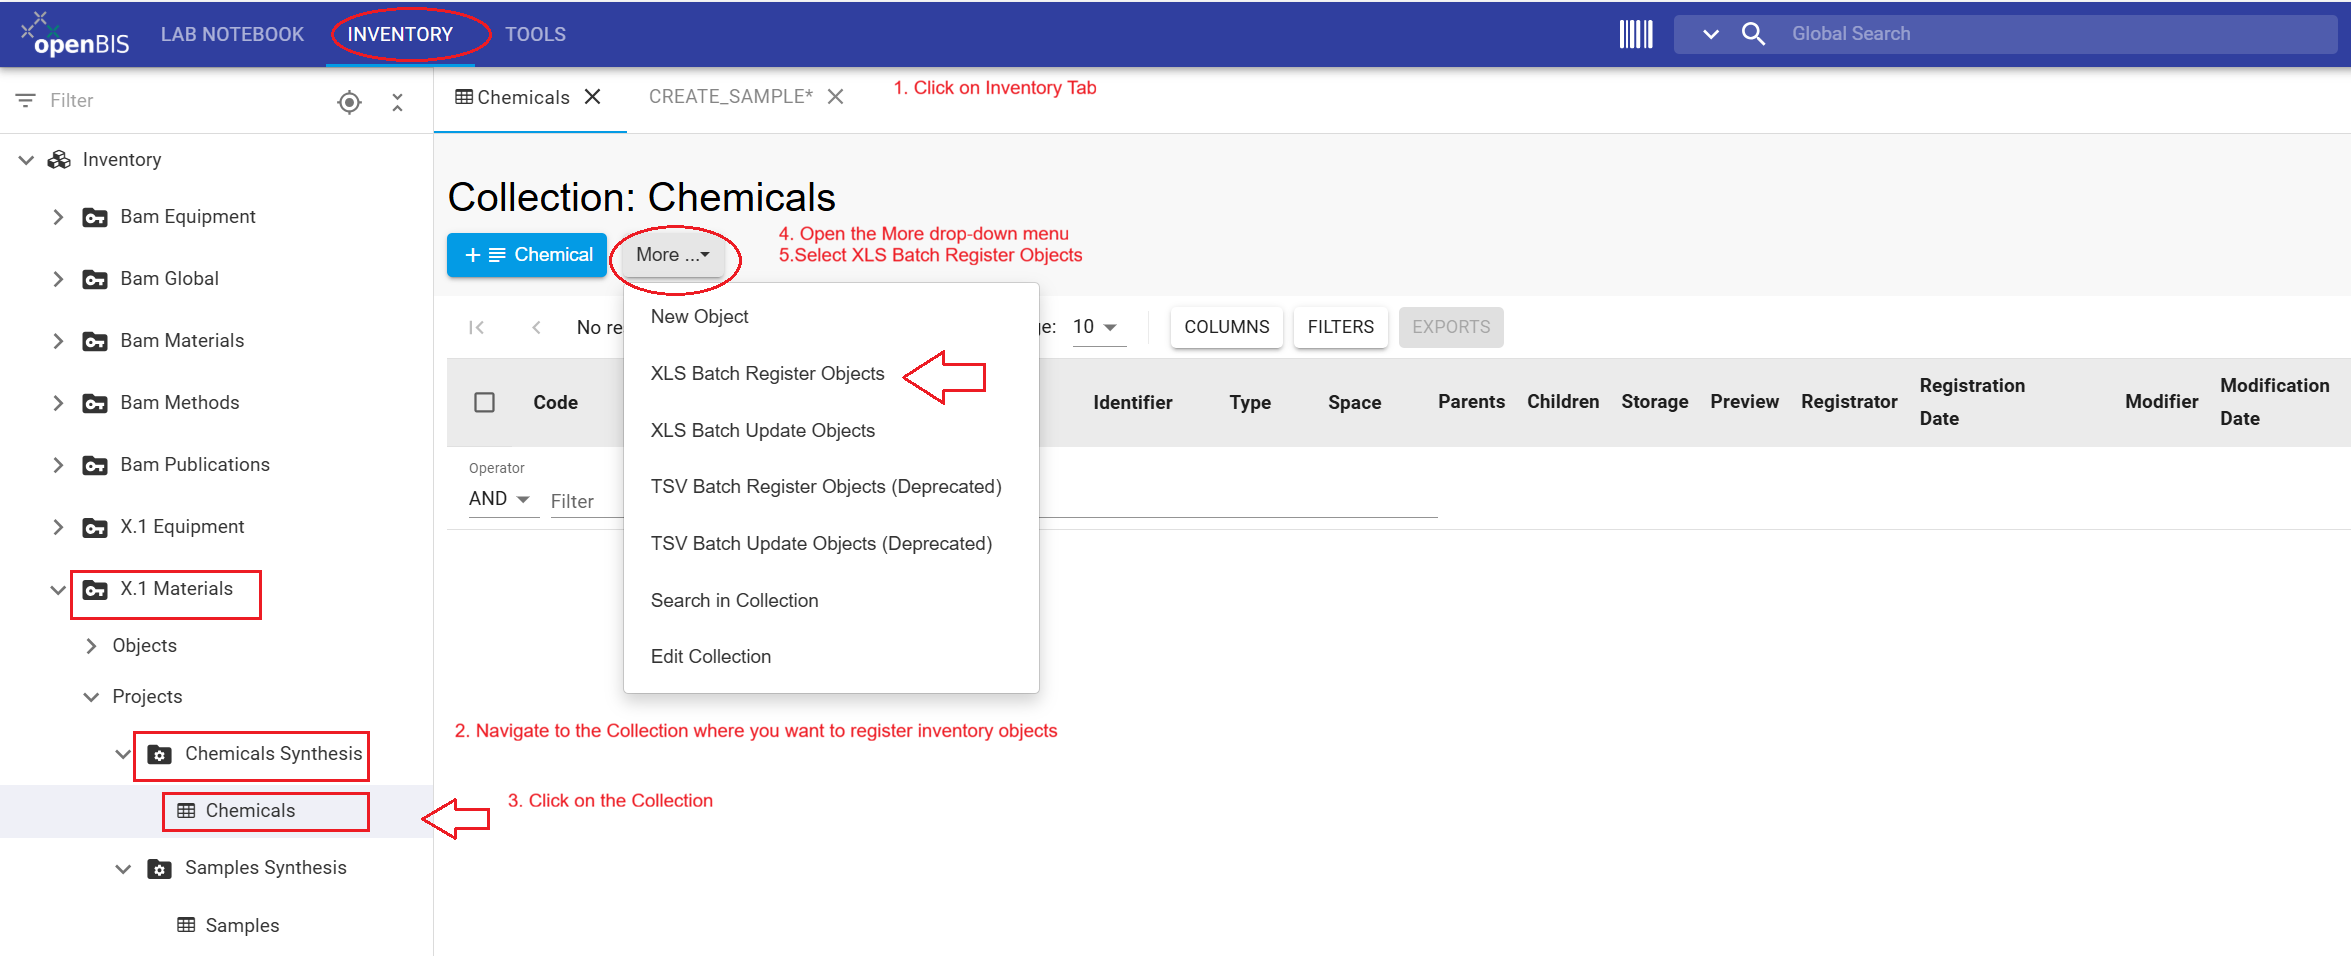This screenshot has width=2351, height=956.
Task: Click the Bam Publications folder icon
Action: (95, 466)
